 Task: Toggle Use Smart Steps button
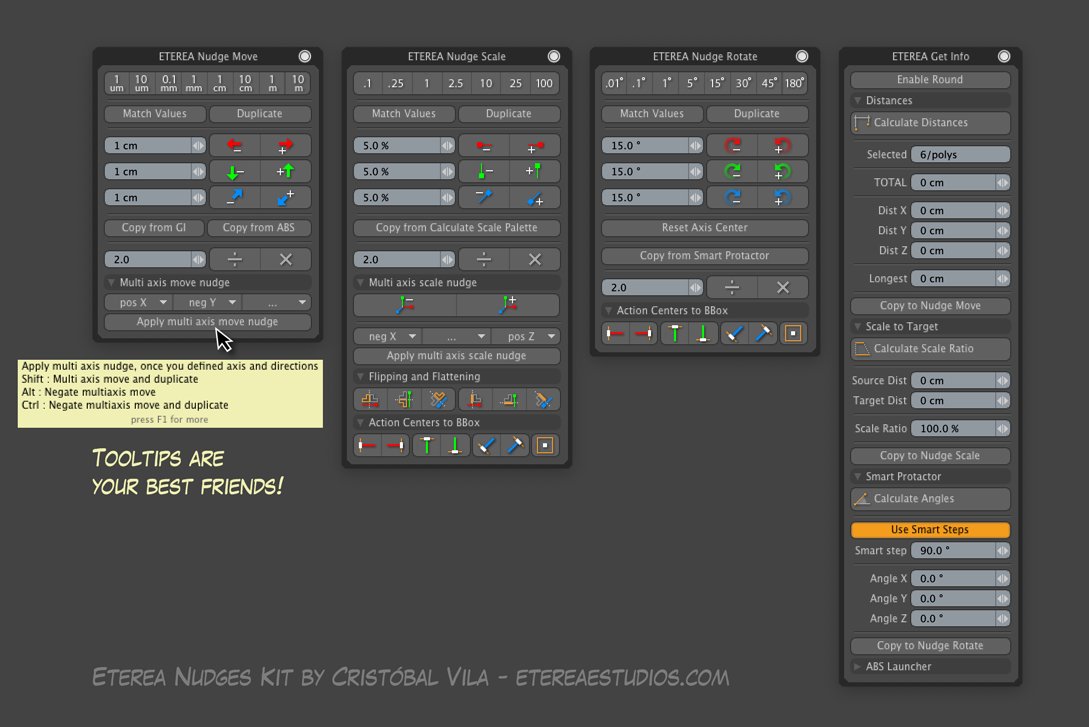(930, 530)
